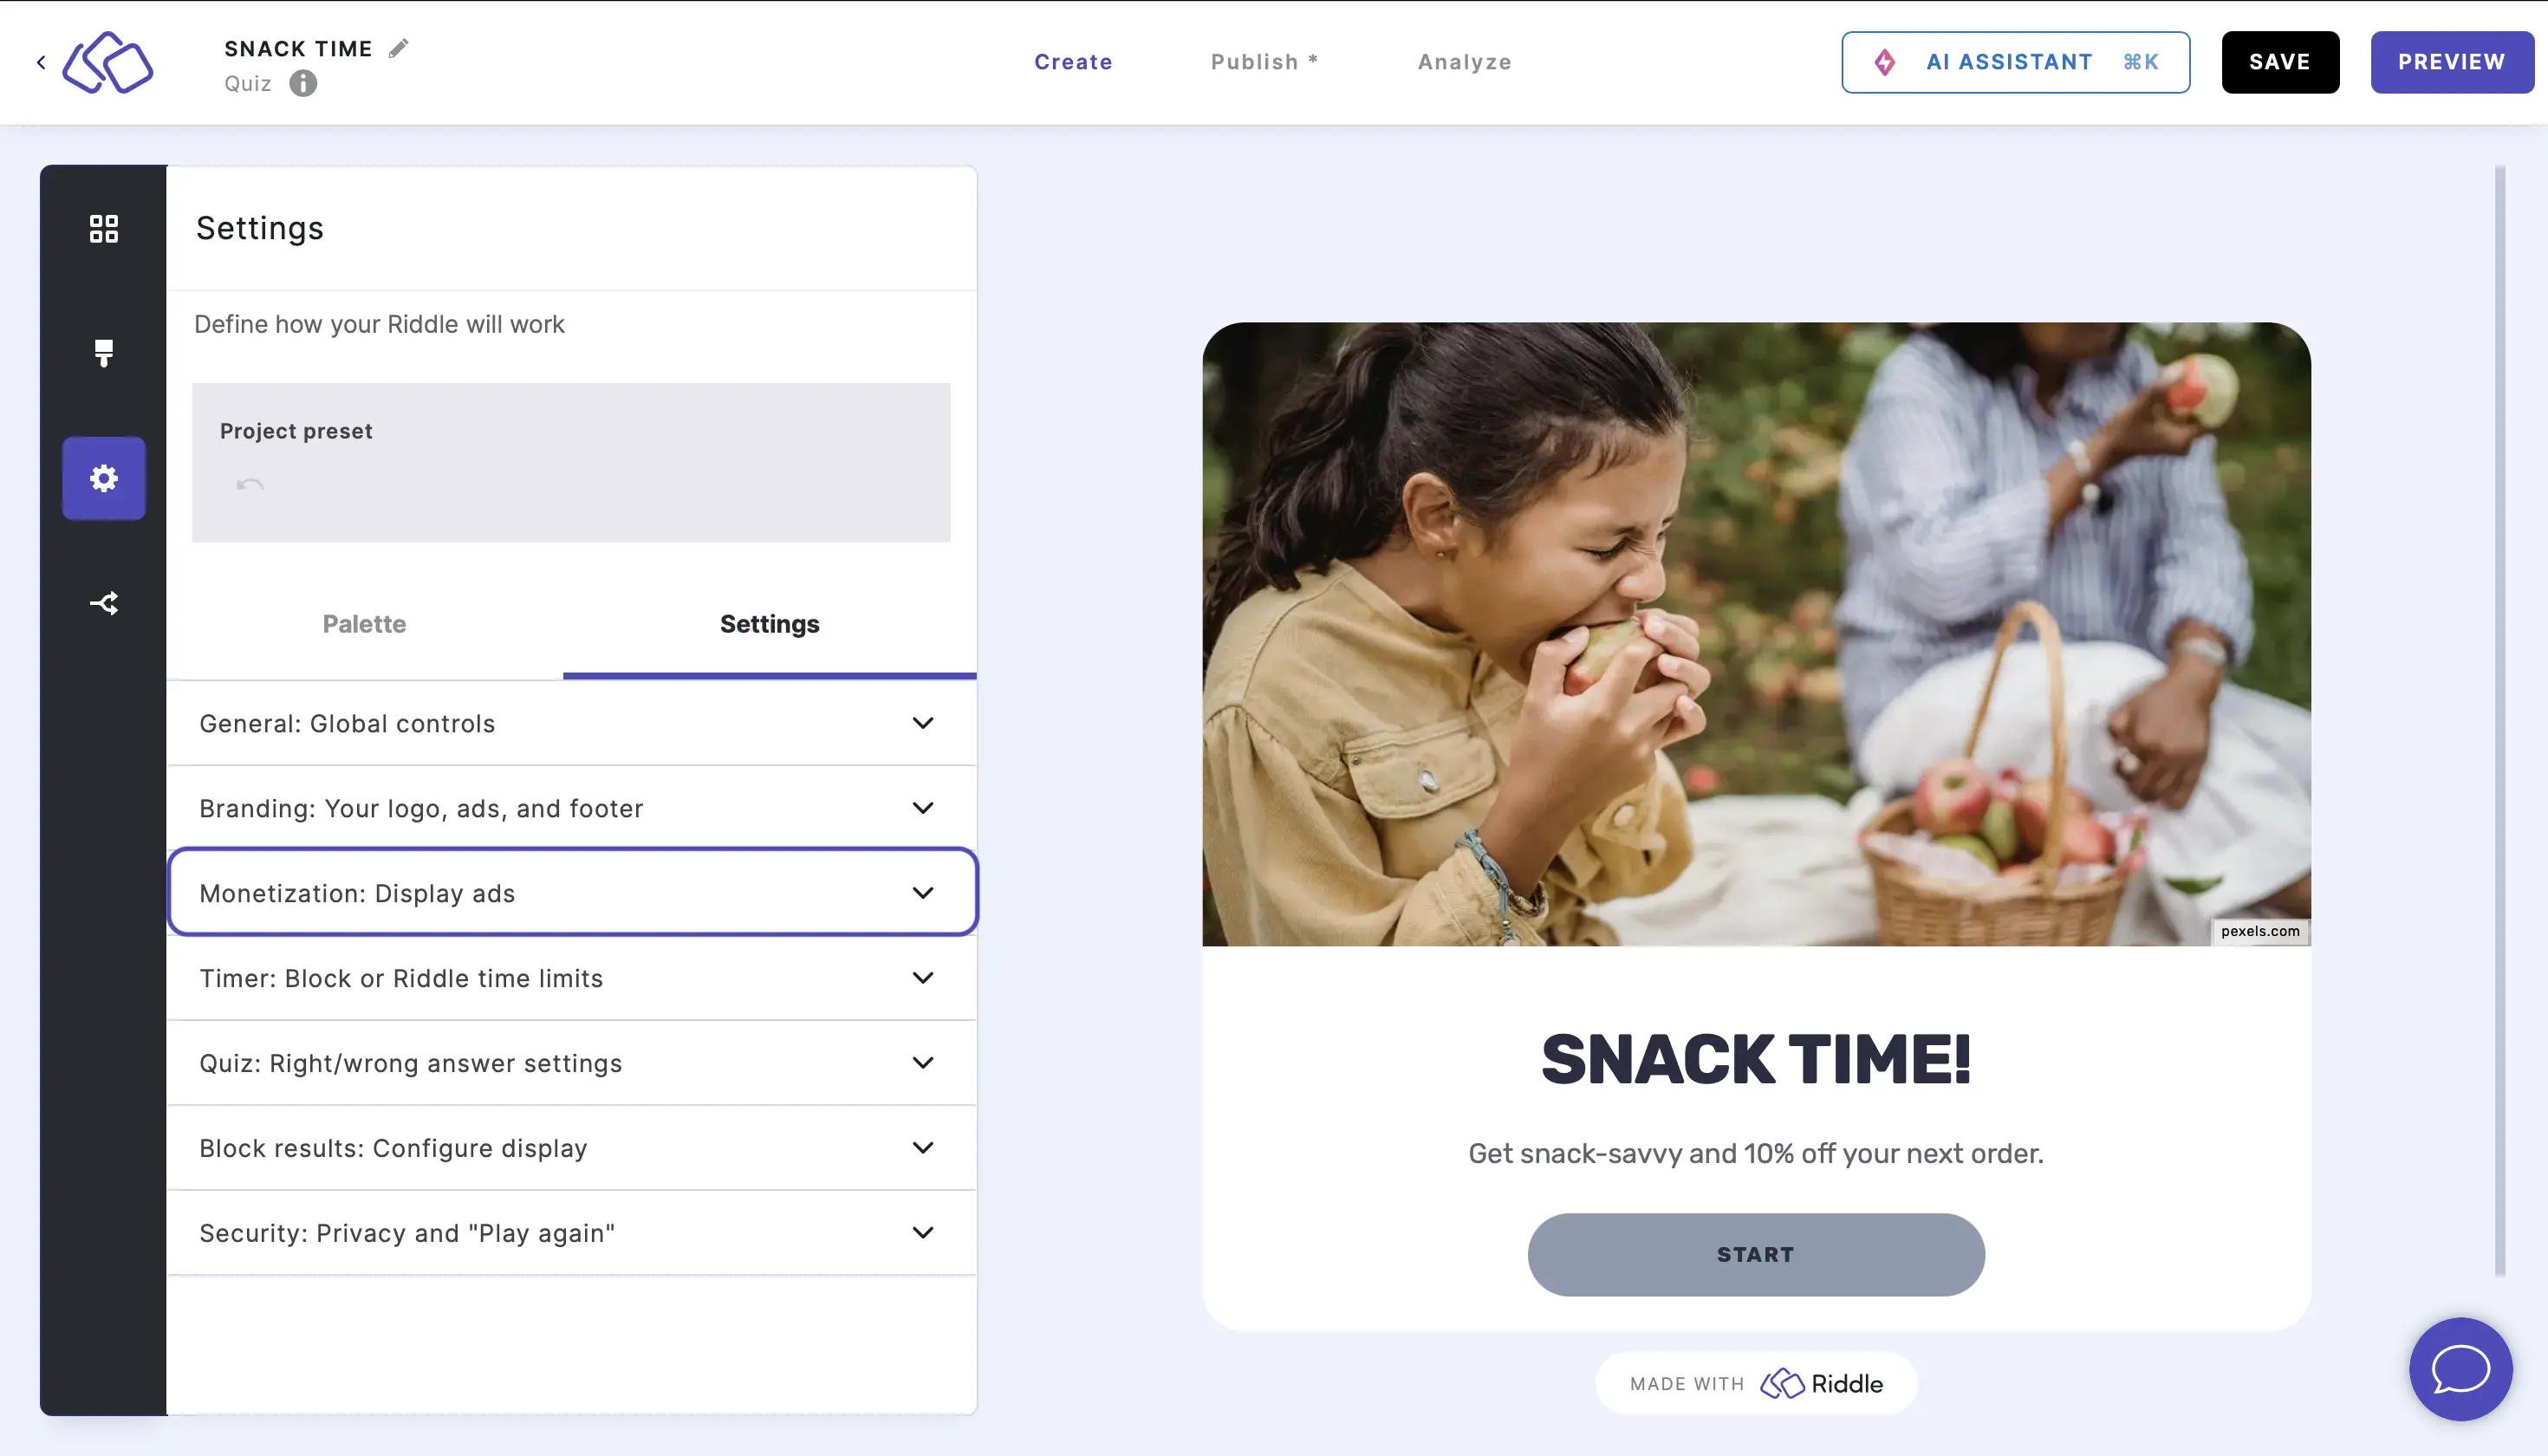Screen dimensions: 2548x1456
Task: Click the PREVIEW button
Action: tap(2452, 62)
